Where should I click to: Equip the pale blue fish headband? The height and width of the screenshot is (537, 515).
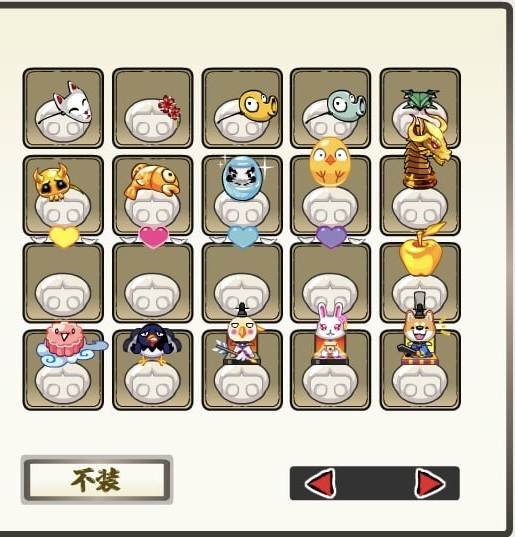pyautogui.click(x=330, y=108)
